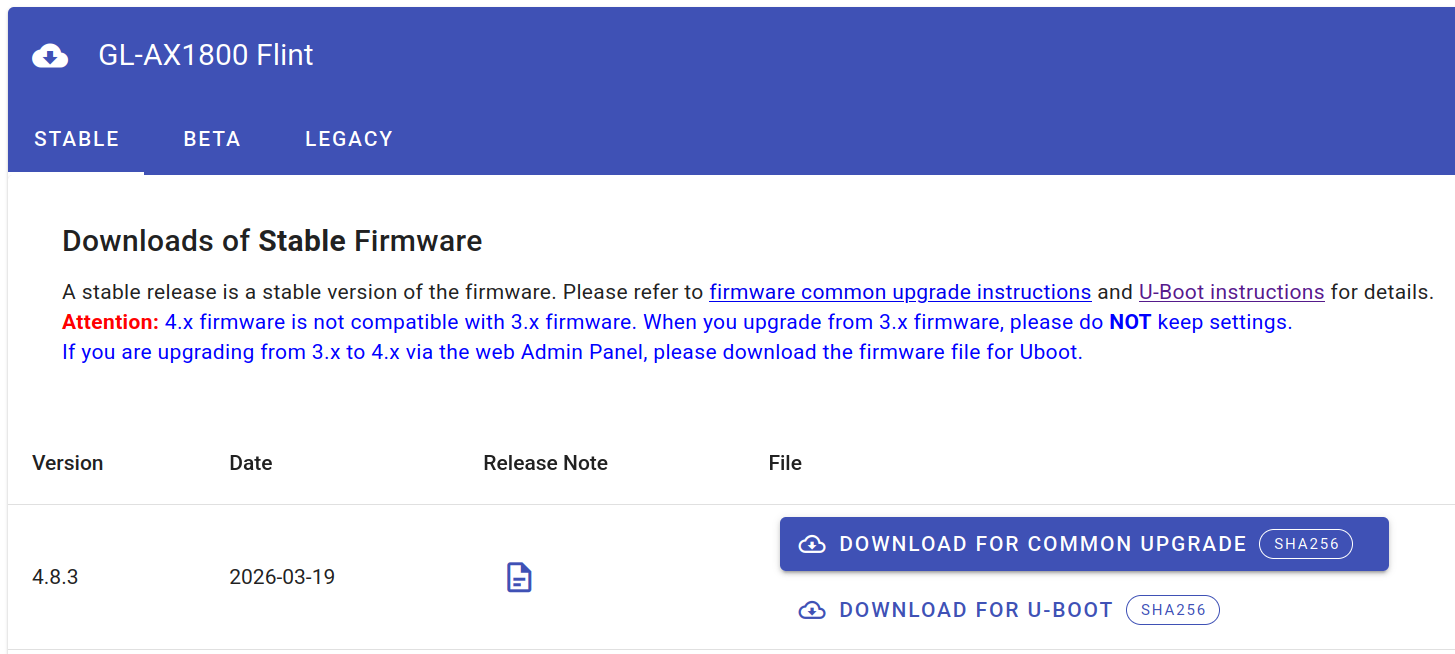Select the Date column header
The height and width of the screenshot is (654, 1455).
(251, 463)
